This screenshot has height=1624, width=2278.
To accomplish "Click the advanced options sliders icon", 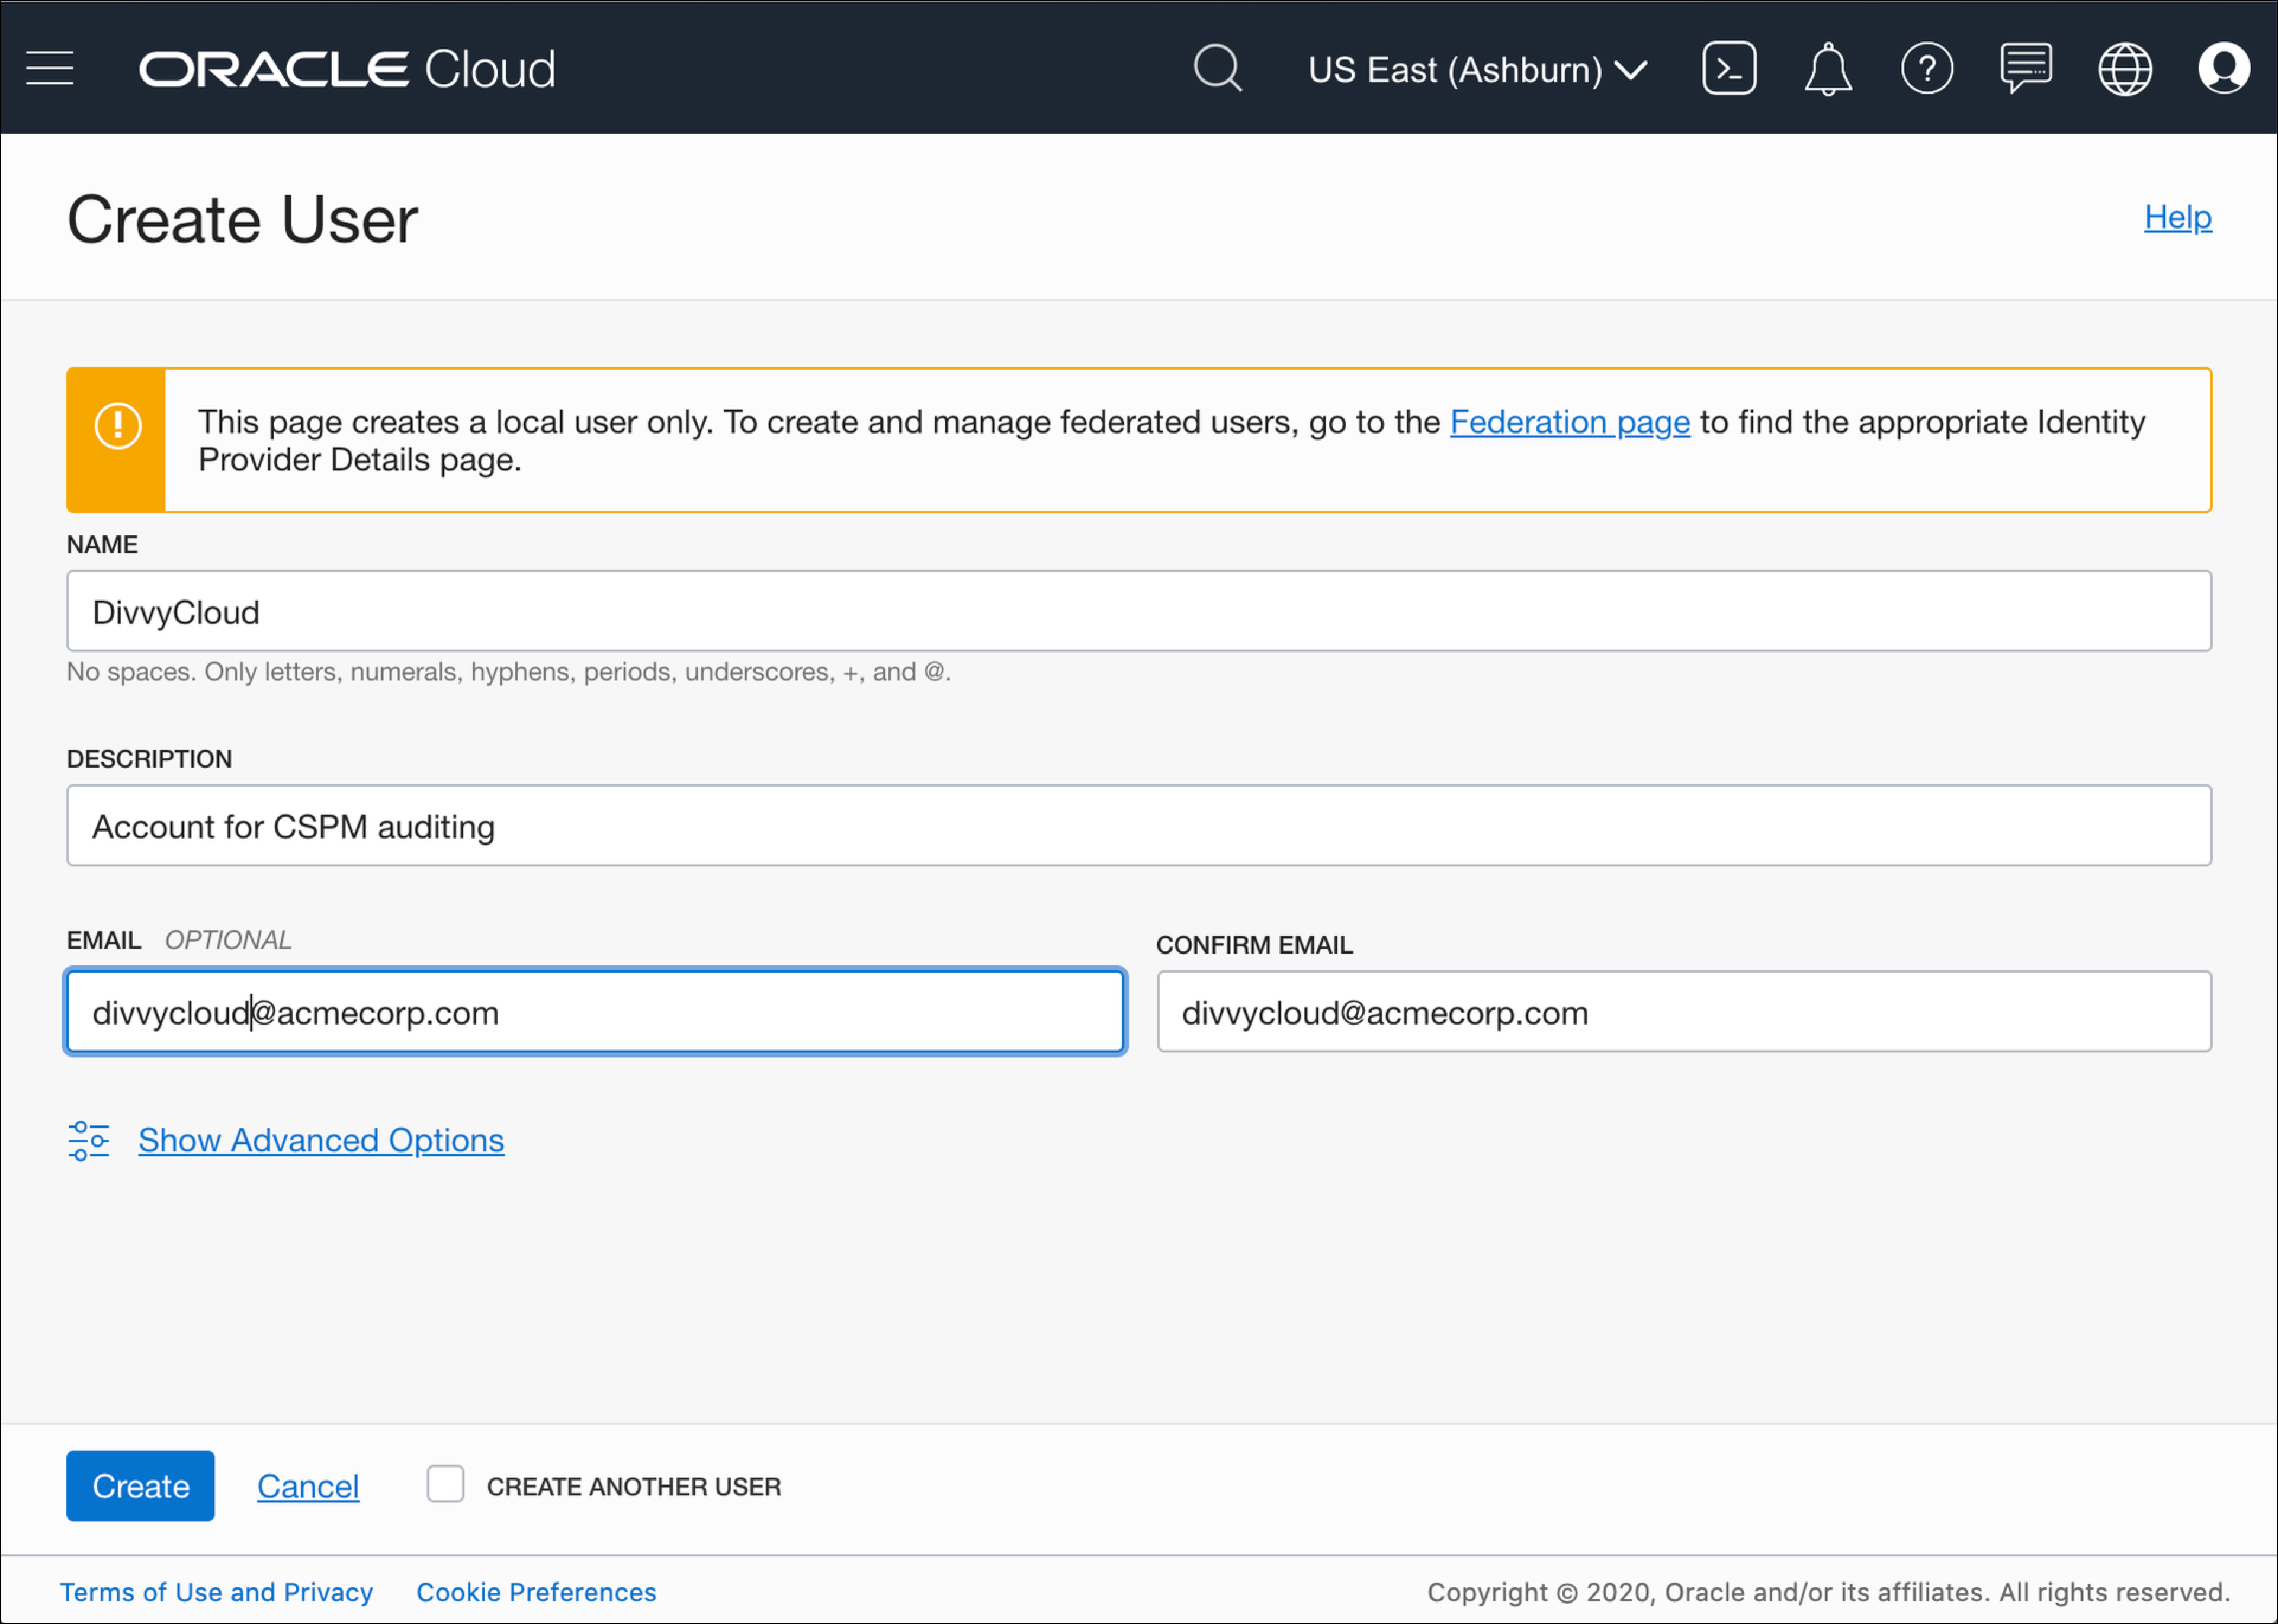I will [88, 1140].
